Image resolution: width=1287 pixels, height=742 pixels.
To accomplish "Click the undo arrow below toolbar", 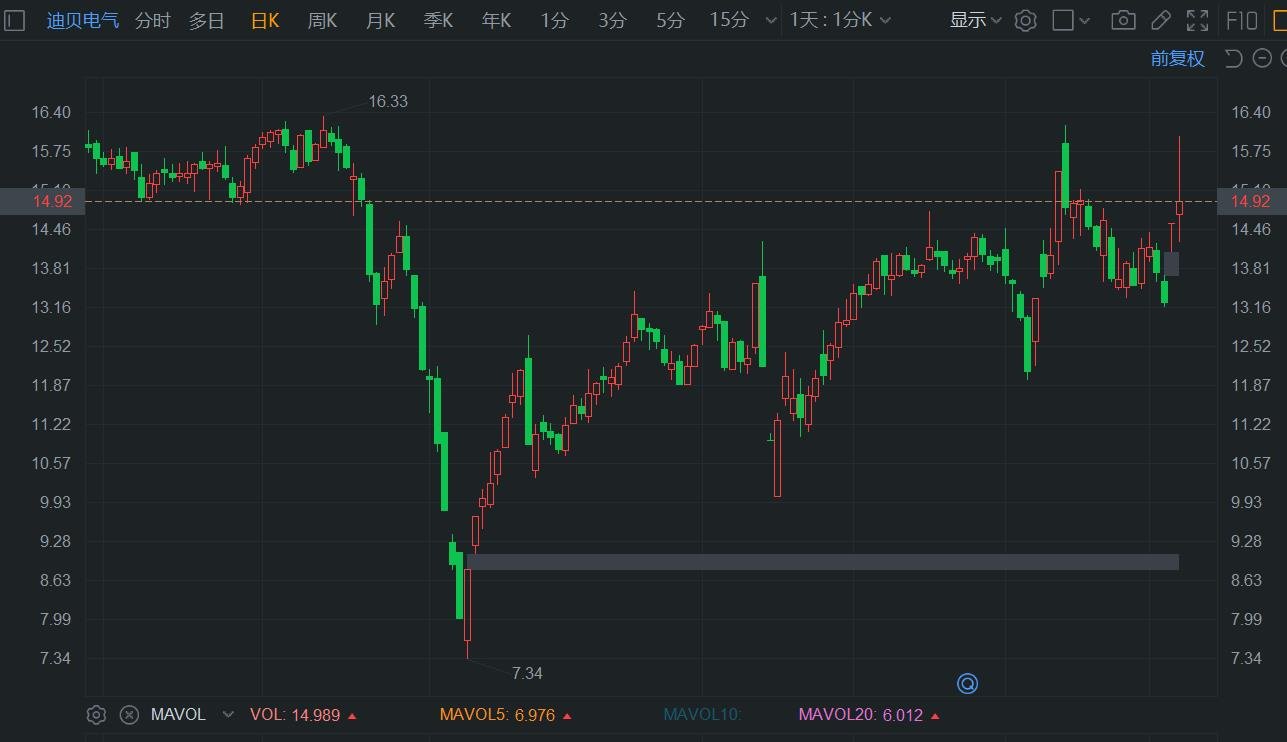I will pyautogui.click(x=1234, y=58).
